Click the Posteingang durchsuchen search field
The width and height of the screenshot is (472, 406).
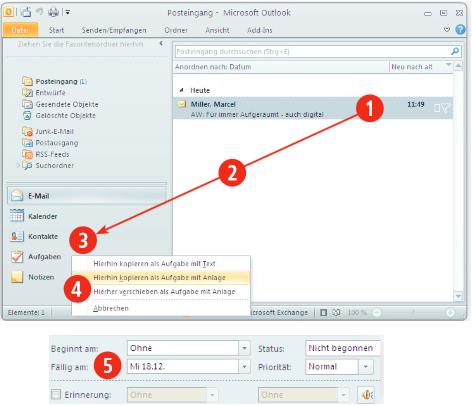point(312,51)
